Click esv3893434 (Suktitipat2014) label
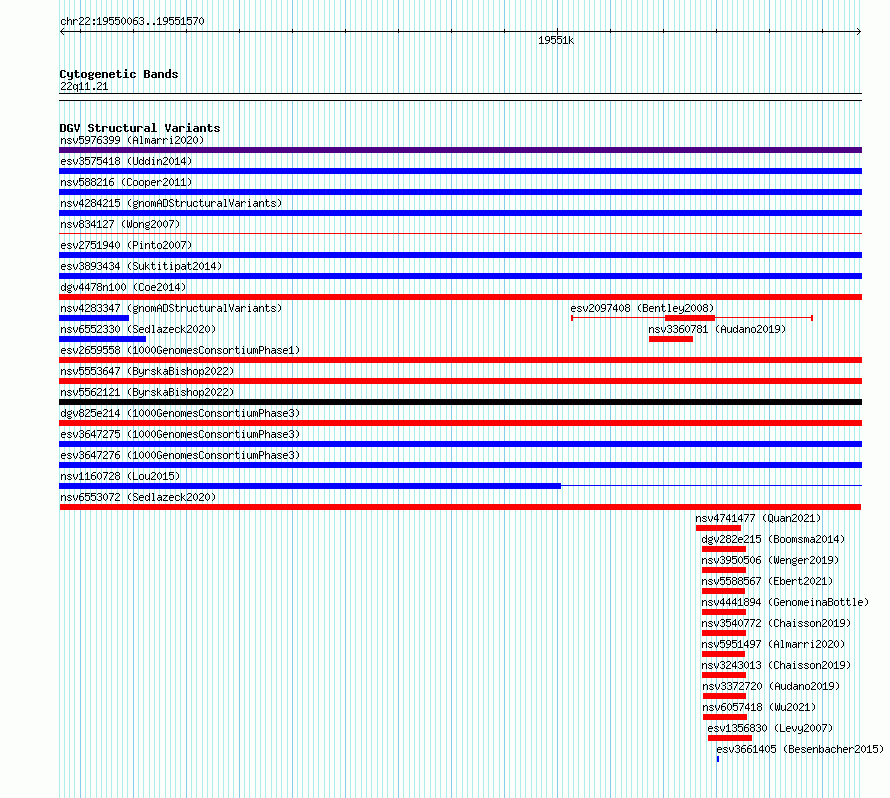The width and height of the screenshot is (890, 798). coord(141,266)
